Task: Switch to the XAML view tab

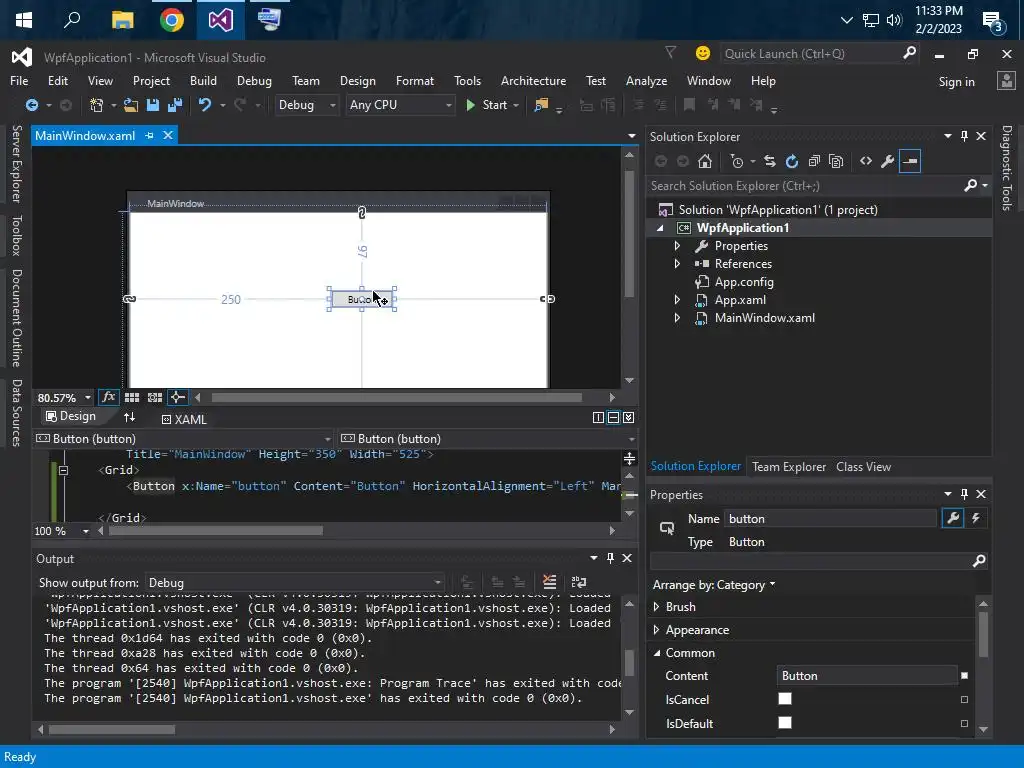Action: tap(184, 419)
